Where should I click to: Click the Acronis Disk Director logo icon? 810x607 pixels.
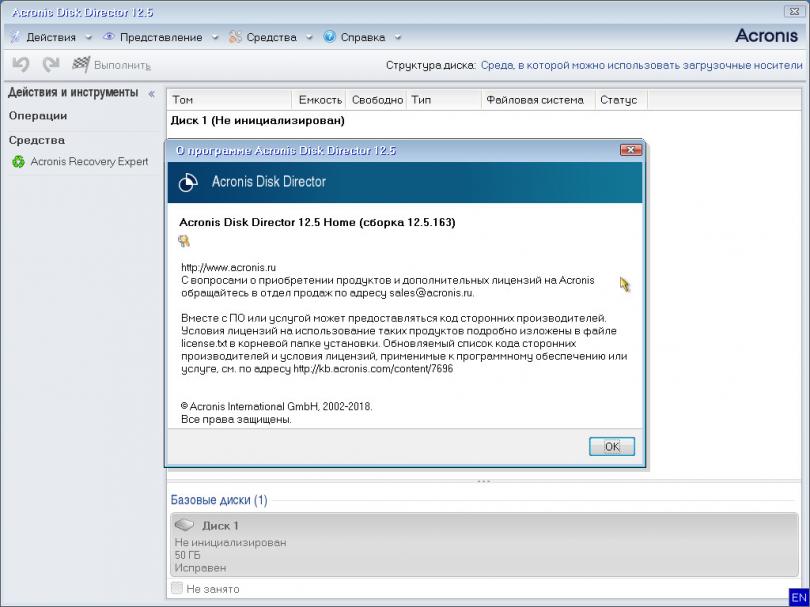pos(187,182)
